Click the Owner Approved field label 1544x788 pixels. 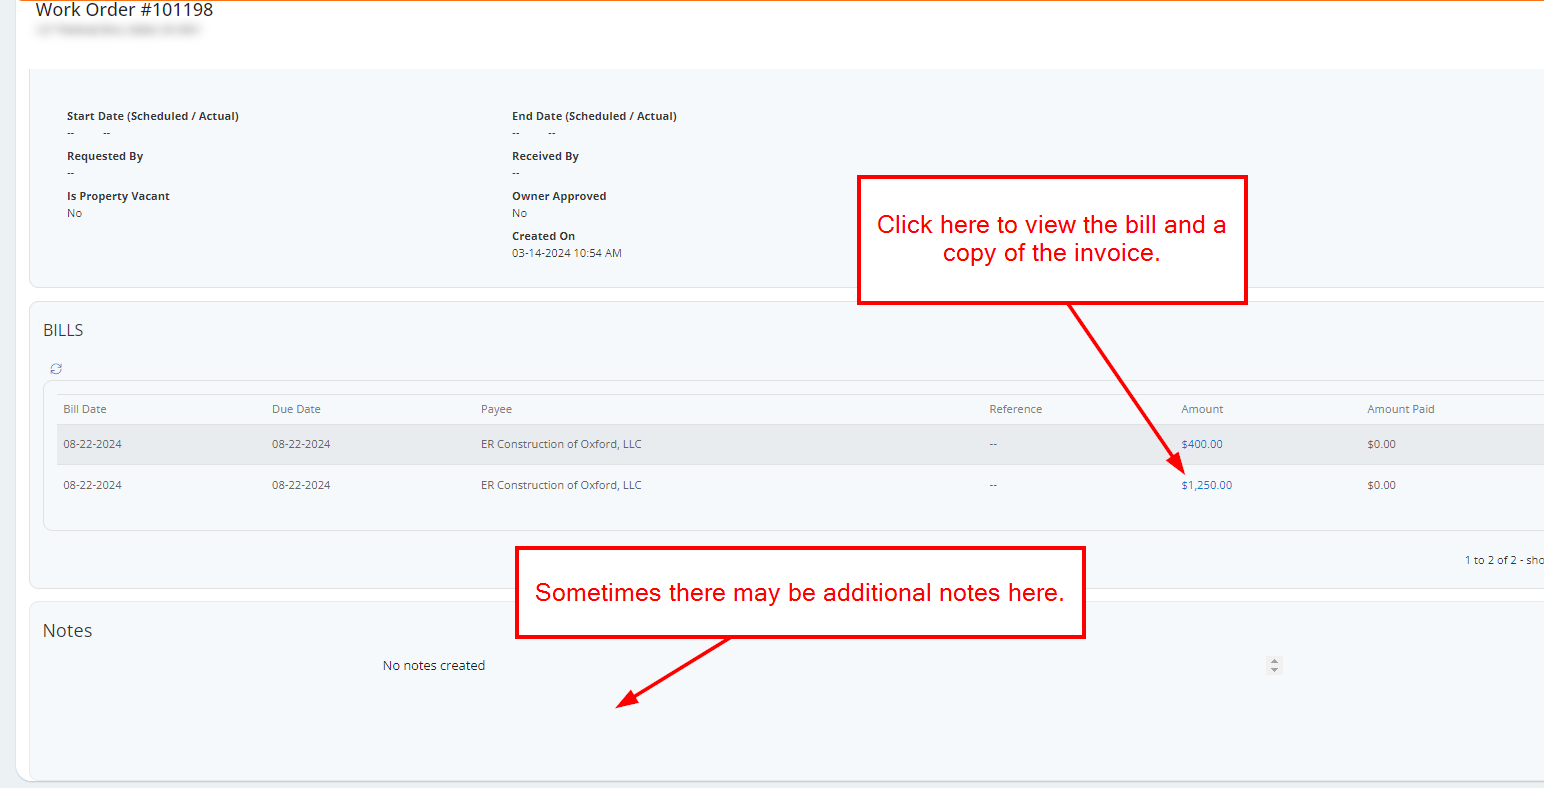click(x=559, y=196)
